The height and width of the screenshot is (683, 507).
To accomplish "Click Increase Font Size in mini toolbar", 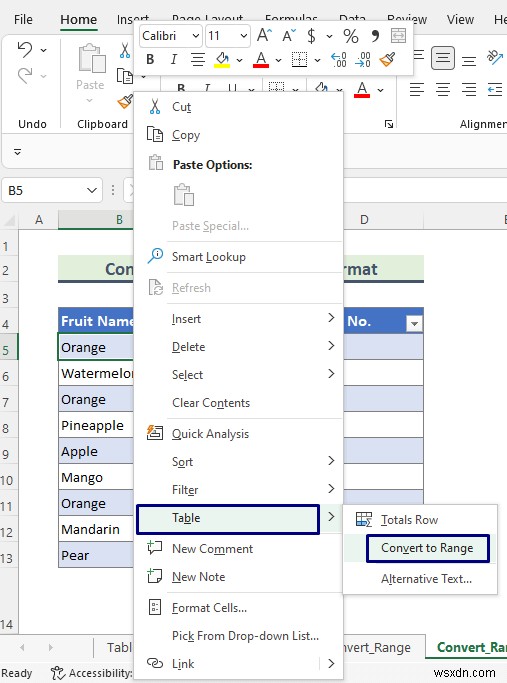I will click(x=264, y=35).
